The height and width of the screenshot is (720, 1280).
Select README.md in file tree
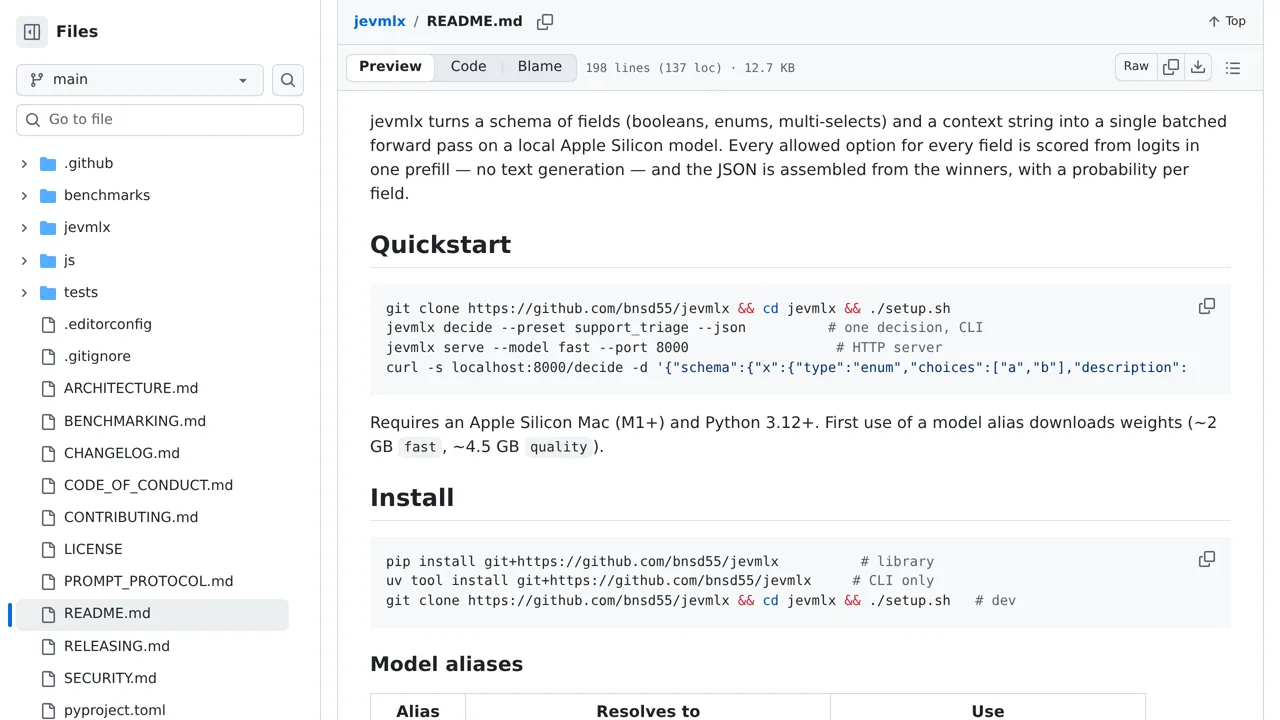(x=152, y=614)
